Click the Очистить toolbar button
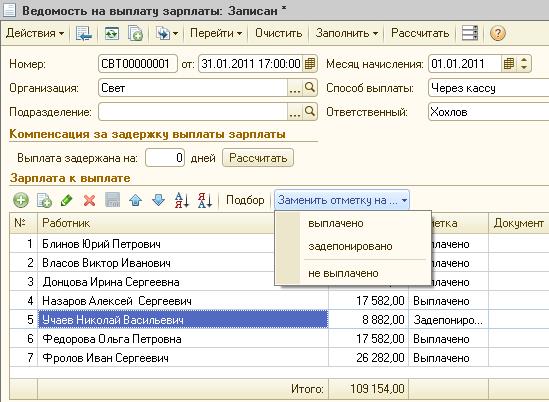 pyautogui.click(x=278, y=33)
